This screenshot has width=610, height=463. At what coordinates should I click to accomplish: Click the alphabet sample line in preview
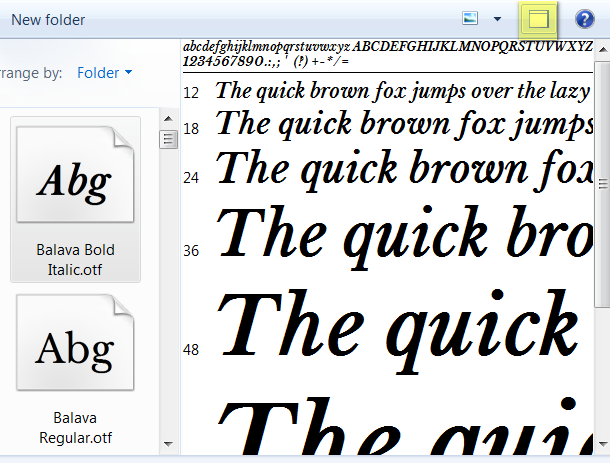tap(388, 47)
